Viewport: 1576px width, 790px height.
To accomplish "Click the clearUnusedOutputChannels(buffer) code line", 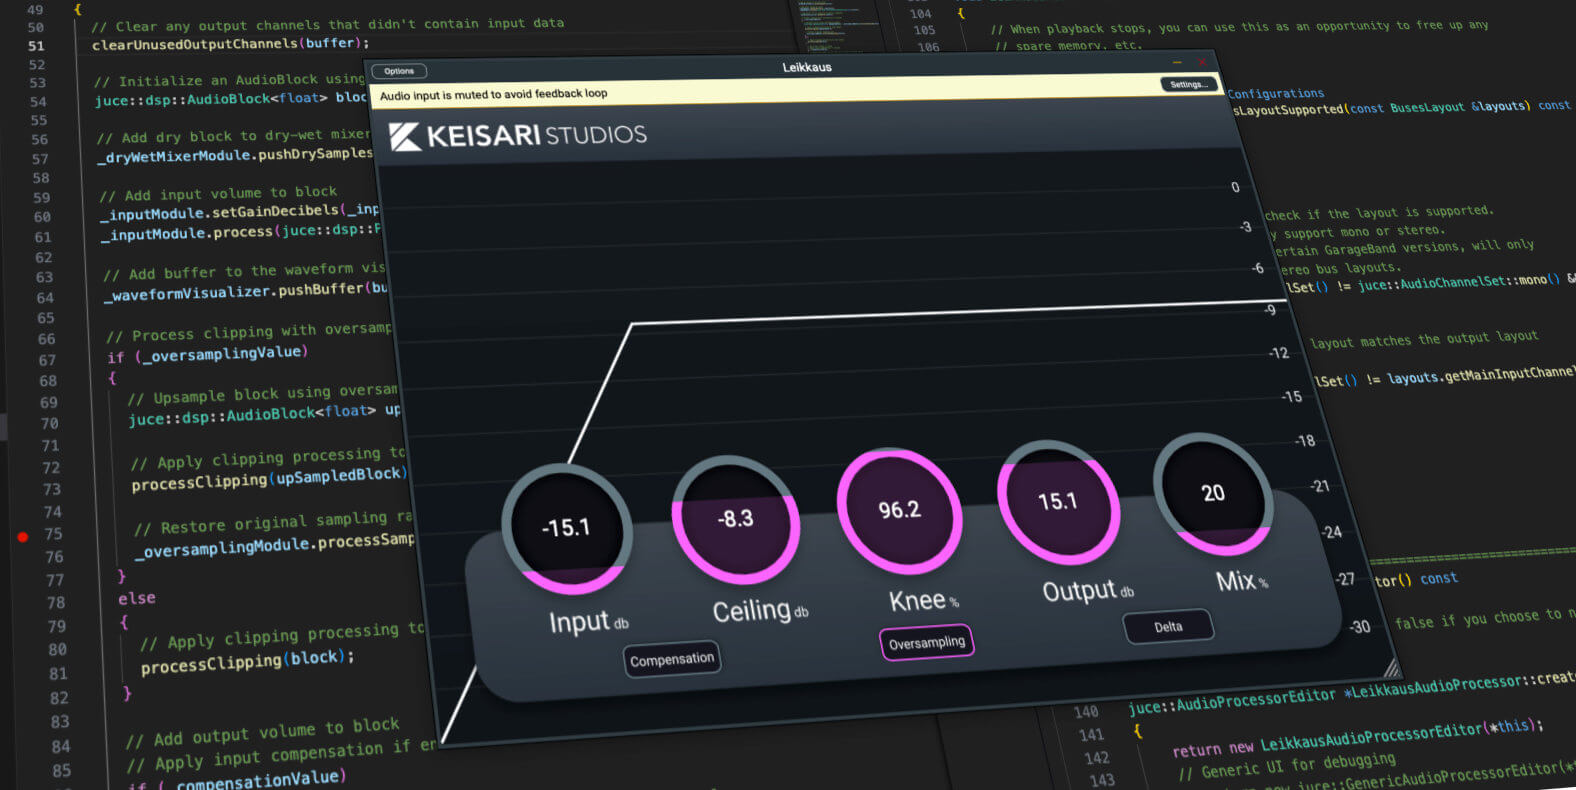I will click(x=230, y=44).
